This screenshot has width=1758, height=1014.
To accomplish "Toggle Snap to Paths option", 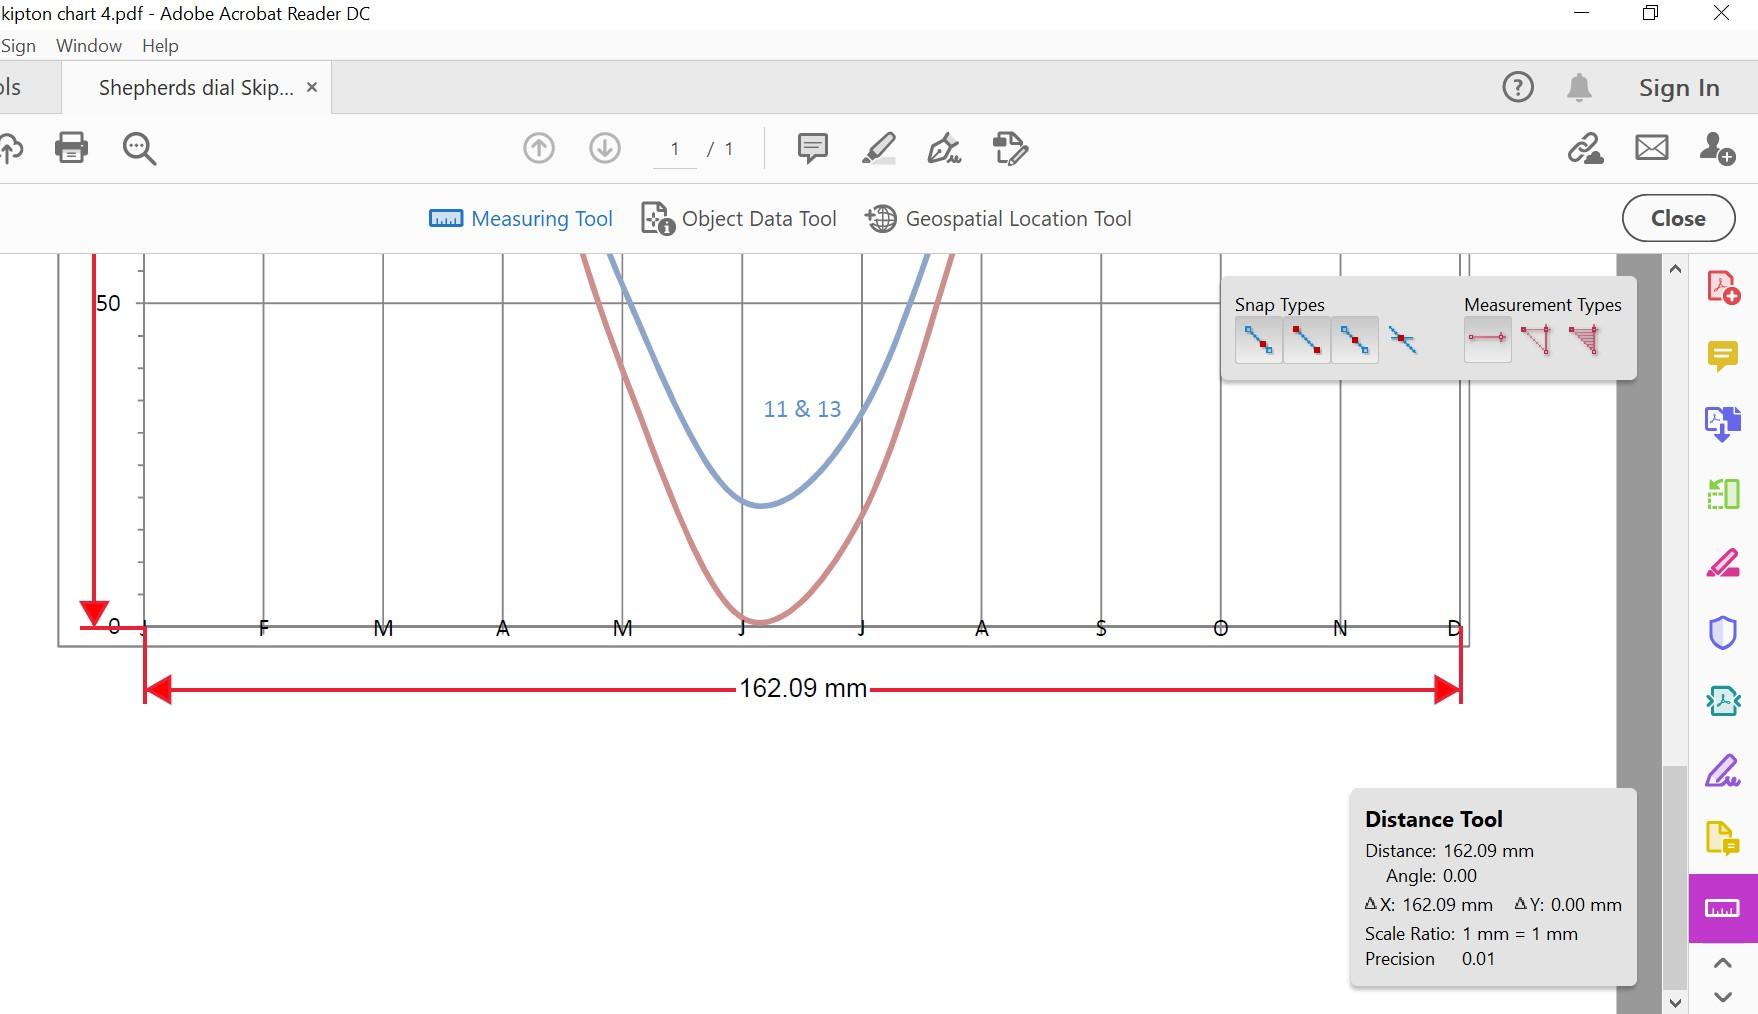I will coord(1258,341).
